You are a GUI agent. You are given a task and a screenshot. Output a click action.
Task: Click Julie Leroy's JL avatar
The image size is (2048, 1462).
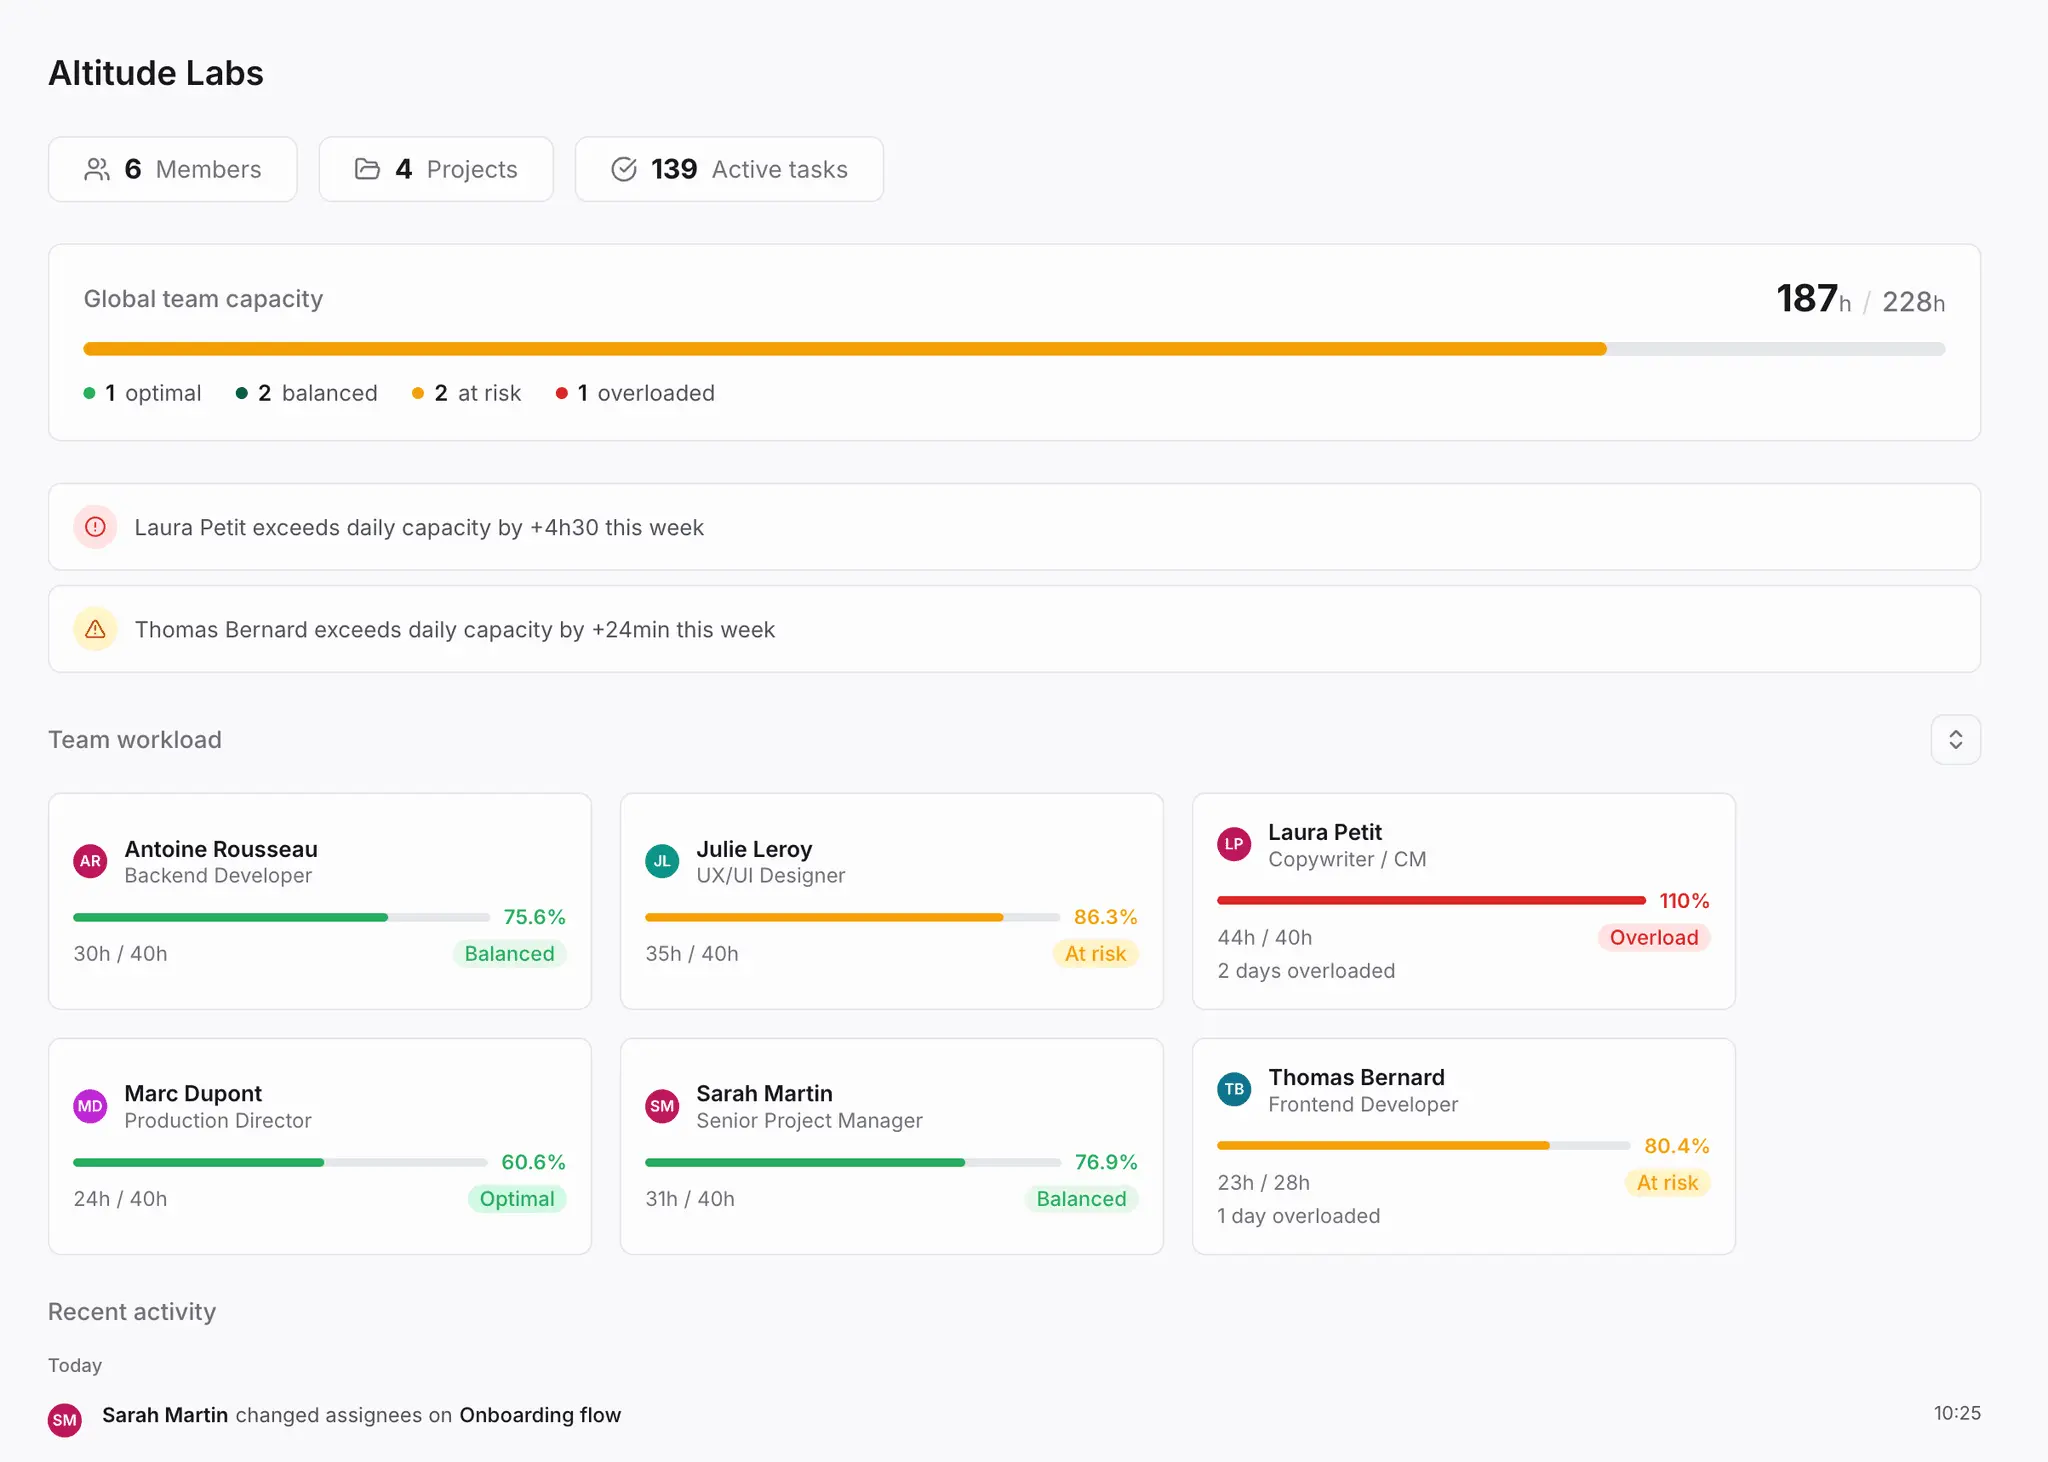(662, 861)
